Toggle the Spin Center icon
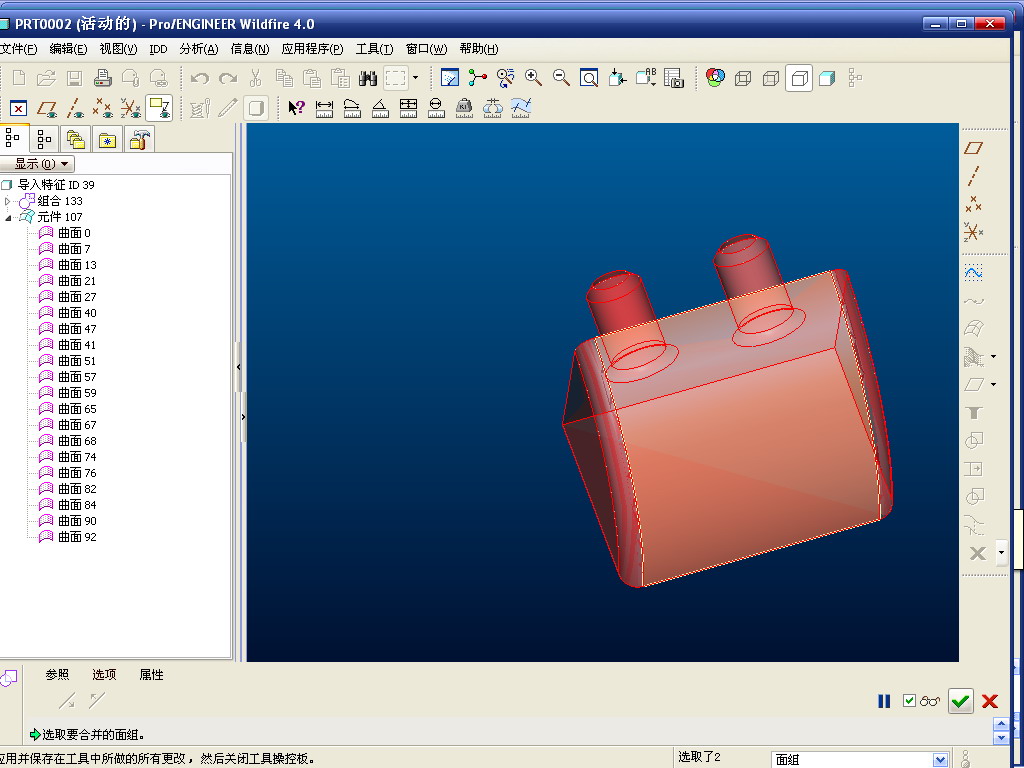This screenshot has width=1024, height=768. [477, 78]
